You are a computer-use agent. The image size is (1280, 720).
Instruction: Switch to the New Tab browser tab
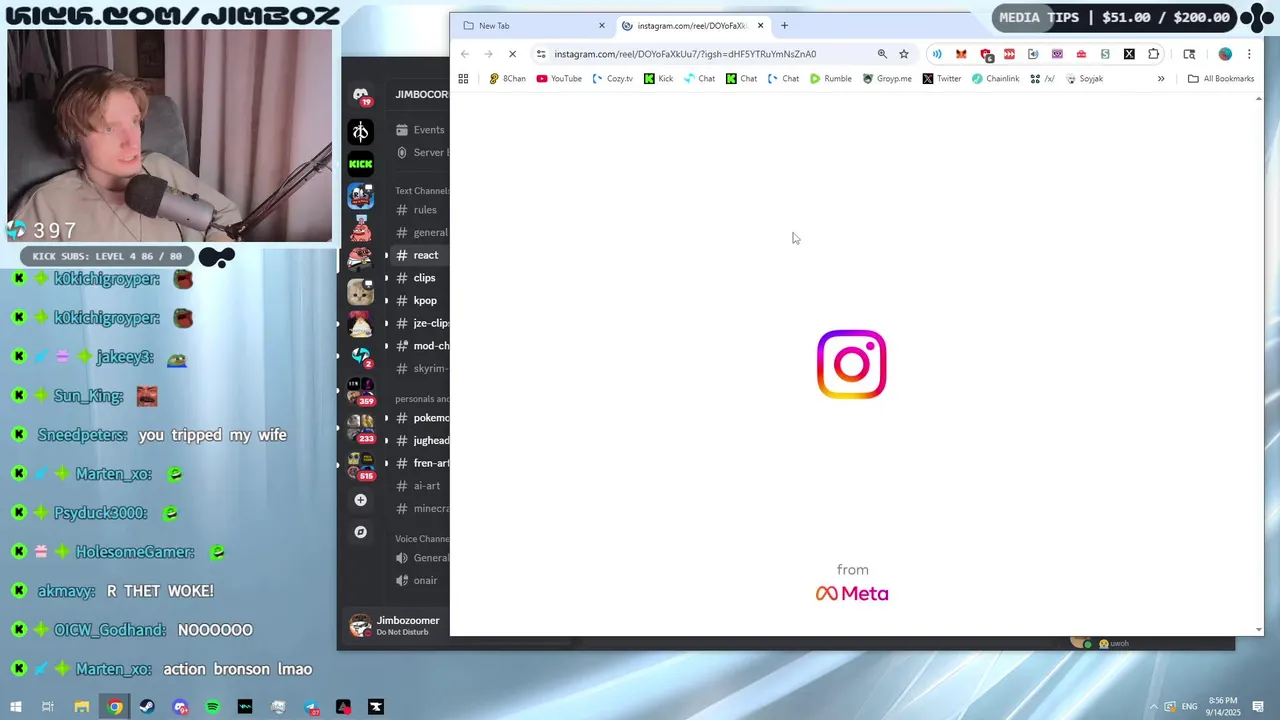click(531, 26)
